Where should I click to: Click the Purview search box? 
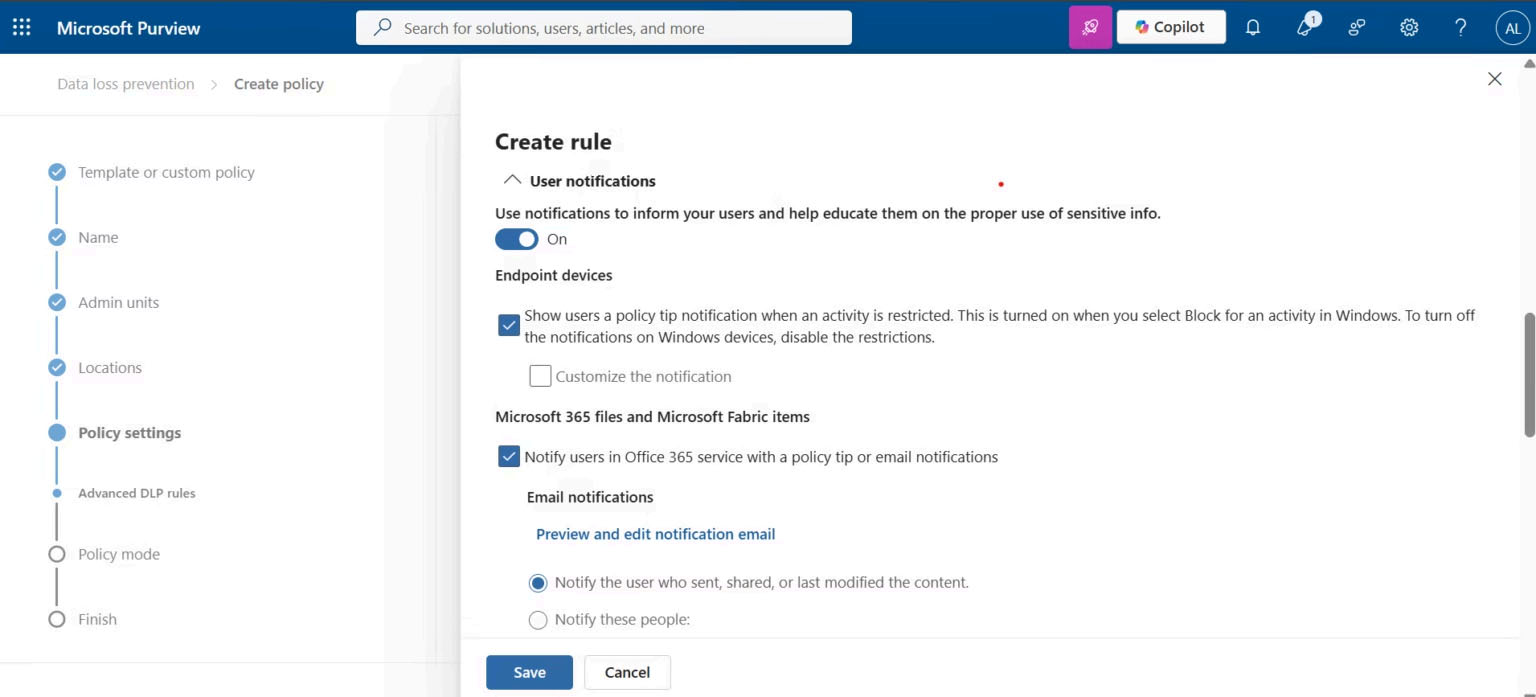[x=604, y=28]
